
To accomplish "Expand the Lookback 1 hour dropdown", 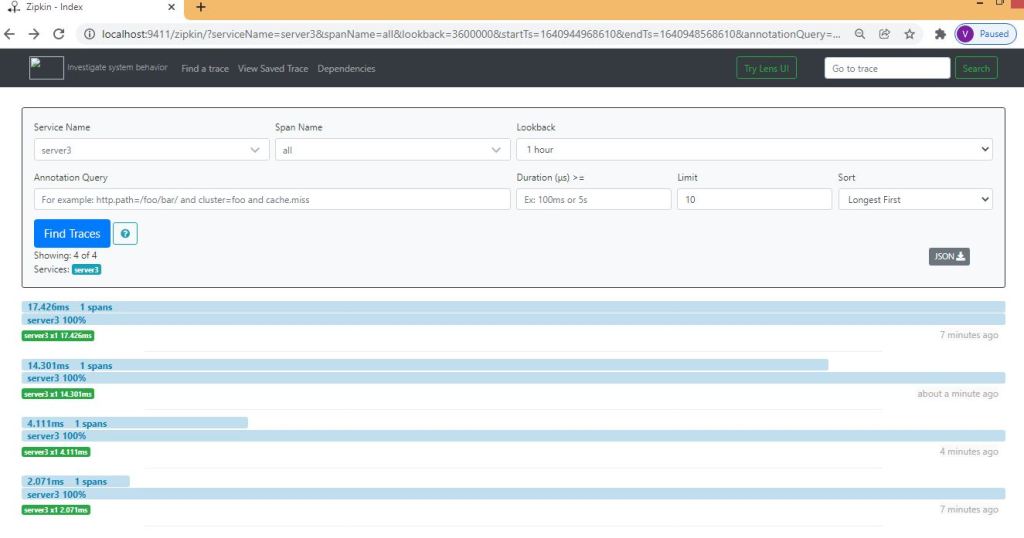I will pyautogui.click(x=754, y=150).
